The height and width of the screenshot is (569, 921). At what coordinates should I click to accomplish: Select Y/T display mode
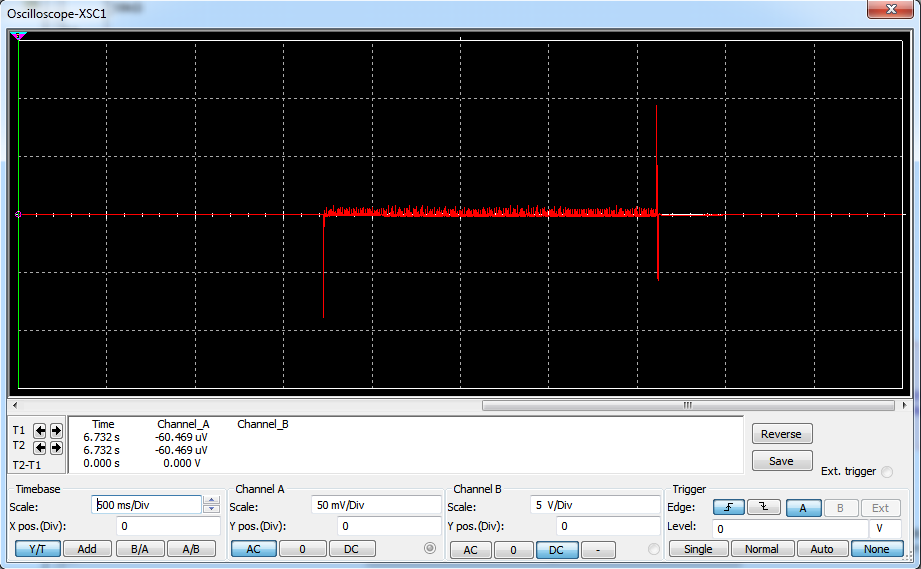[37, 548]
